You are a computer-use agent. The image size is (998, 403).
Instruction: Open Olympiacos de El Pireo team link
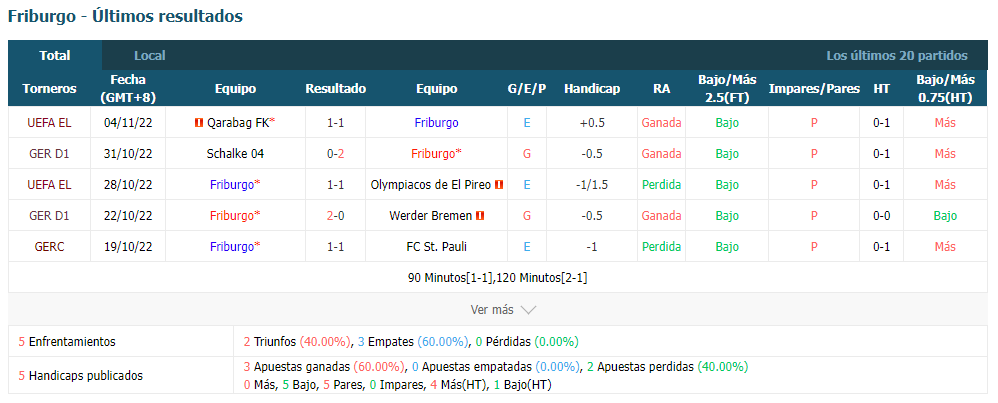431,185
